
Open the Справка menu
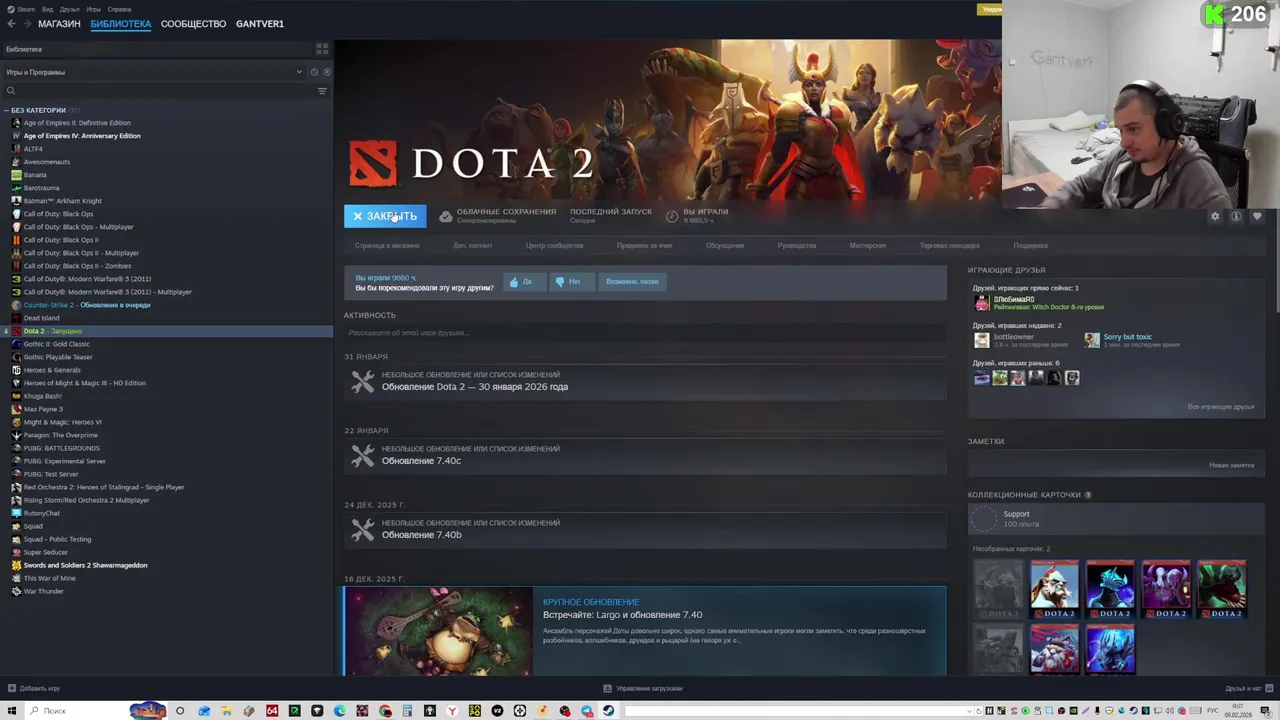pos(119,9)
